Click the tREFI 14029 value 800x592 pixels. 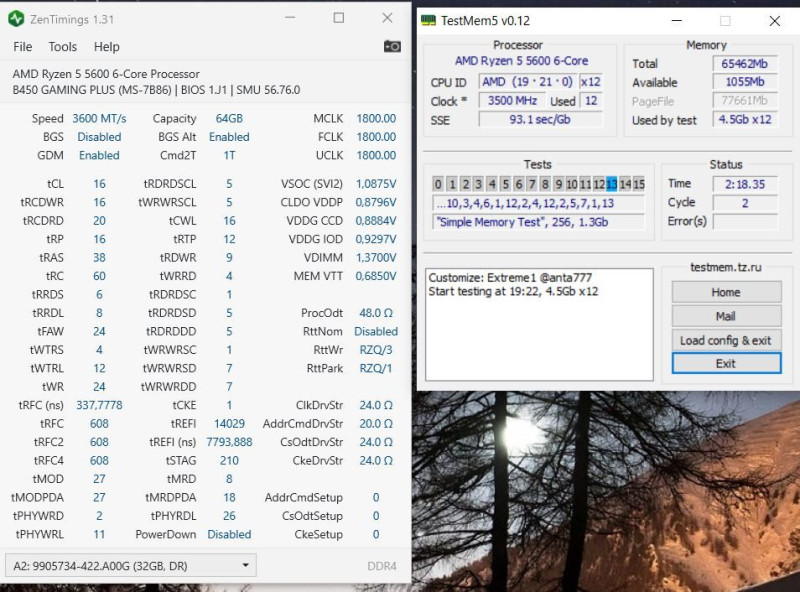(229, 424)
